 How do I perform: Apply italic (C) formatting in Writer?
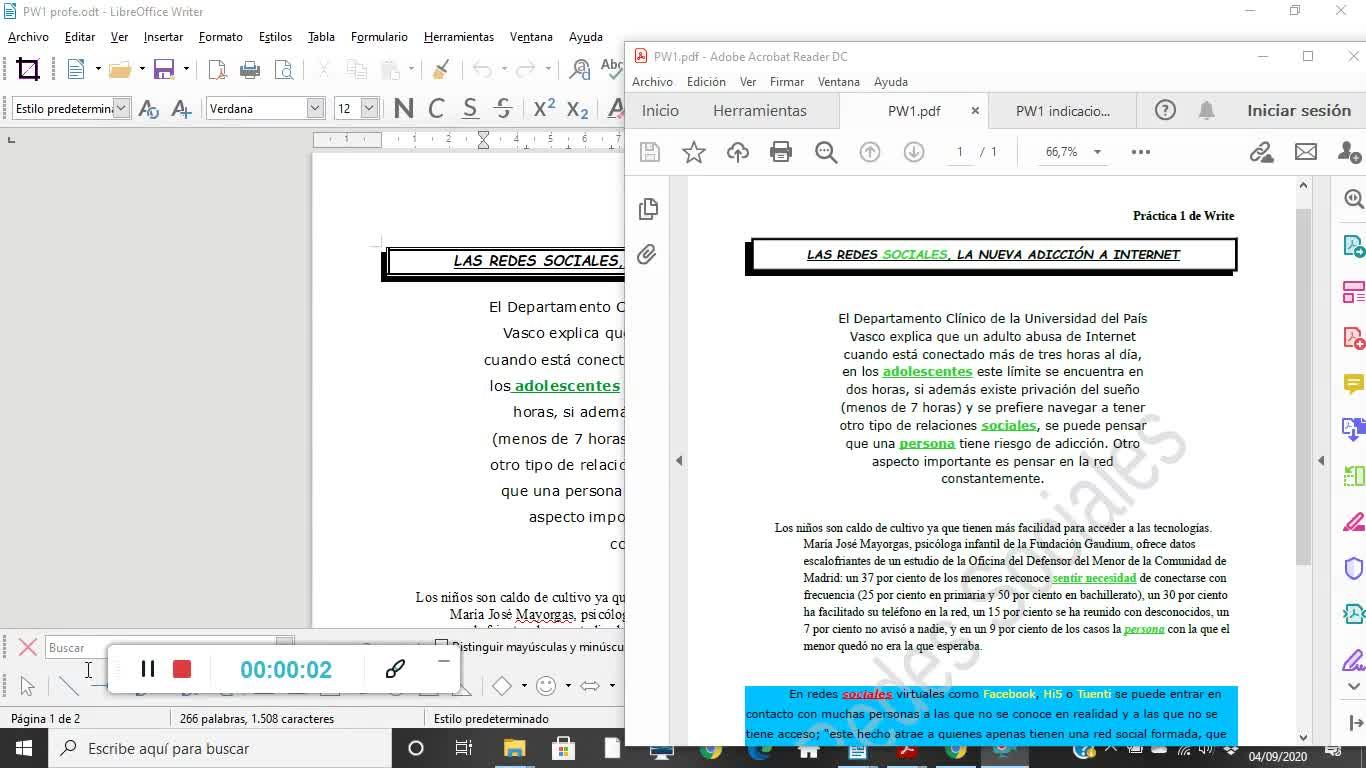coord(436,108)
